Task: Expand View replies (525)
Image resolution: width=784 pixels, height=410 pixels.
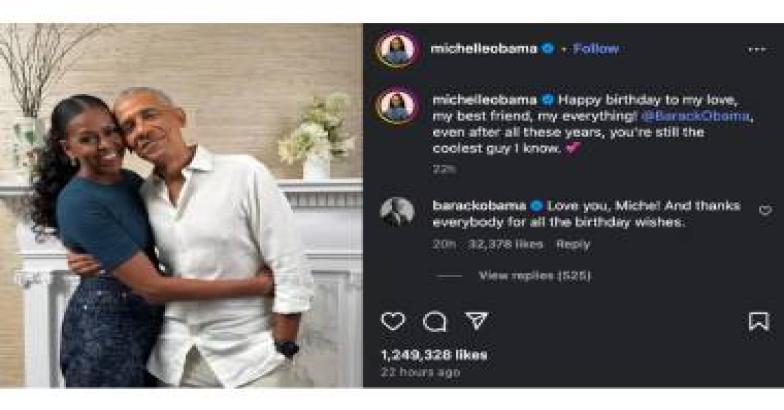Action: (535, 275)
